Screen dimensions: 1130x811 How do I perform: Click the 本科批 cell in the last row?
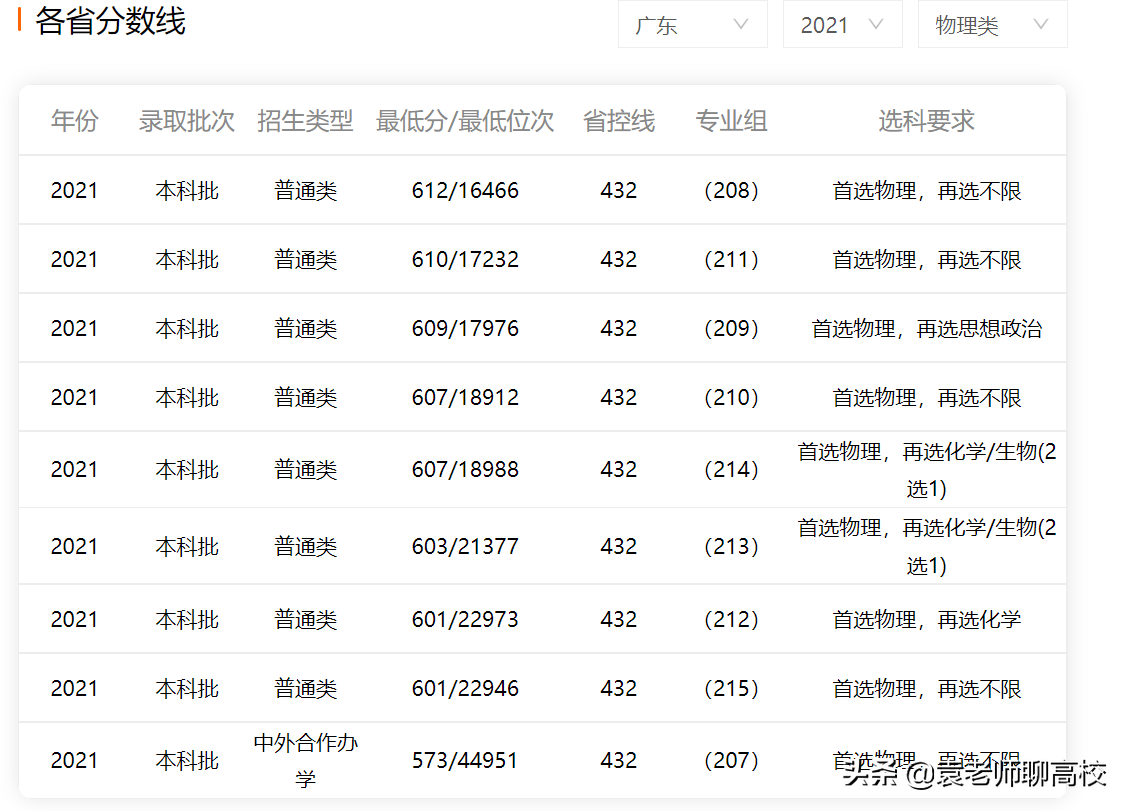click(186, 760)
